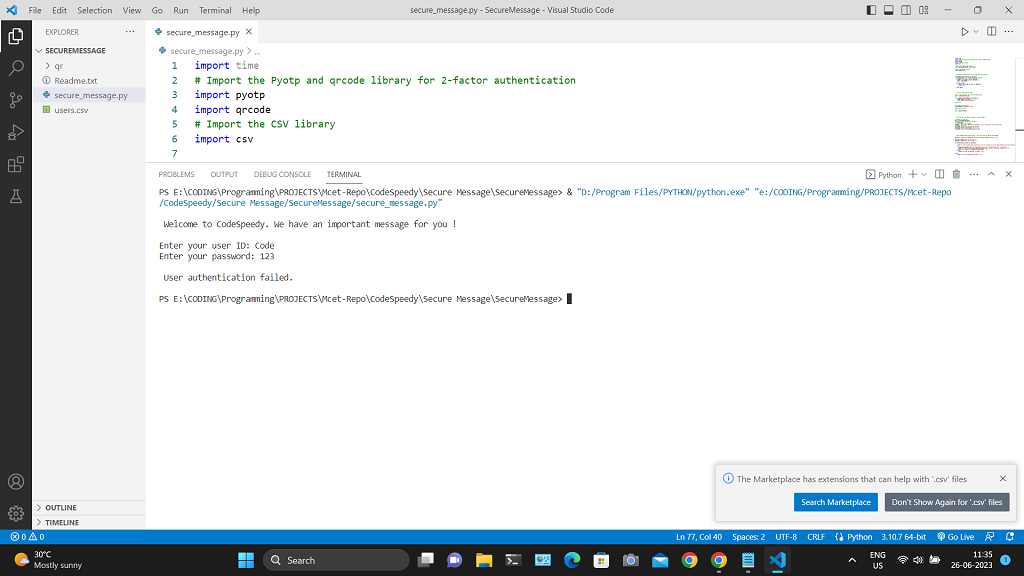Image resolution: width=1024 pixels, height=576 pixels.
Task: Start Go Live server
Action: tap(955, 537)
